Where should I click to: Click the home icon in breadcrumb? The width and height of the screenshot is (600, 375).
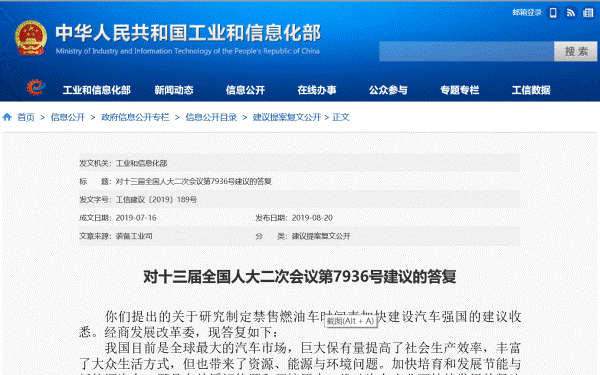[7, 117]
